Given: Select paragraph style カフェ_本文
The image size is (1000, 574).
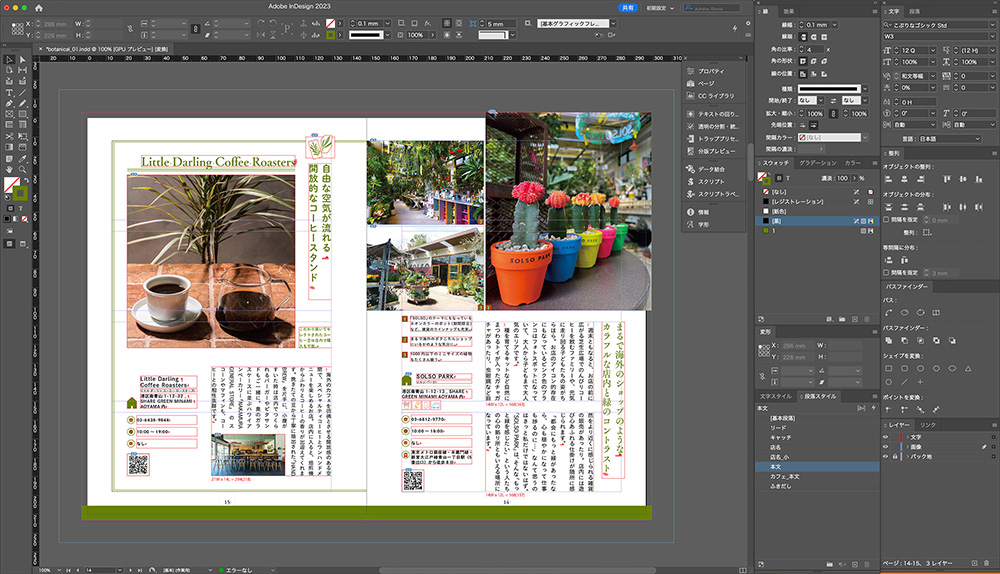Looking at the screenshot, I should [817, 476].
